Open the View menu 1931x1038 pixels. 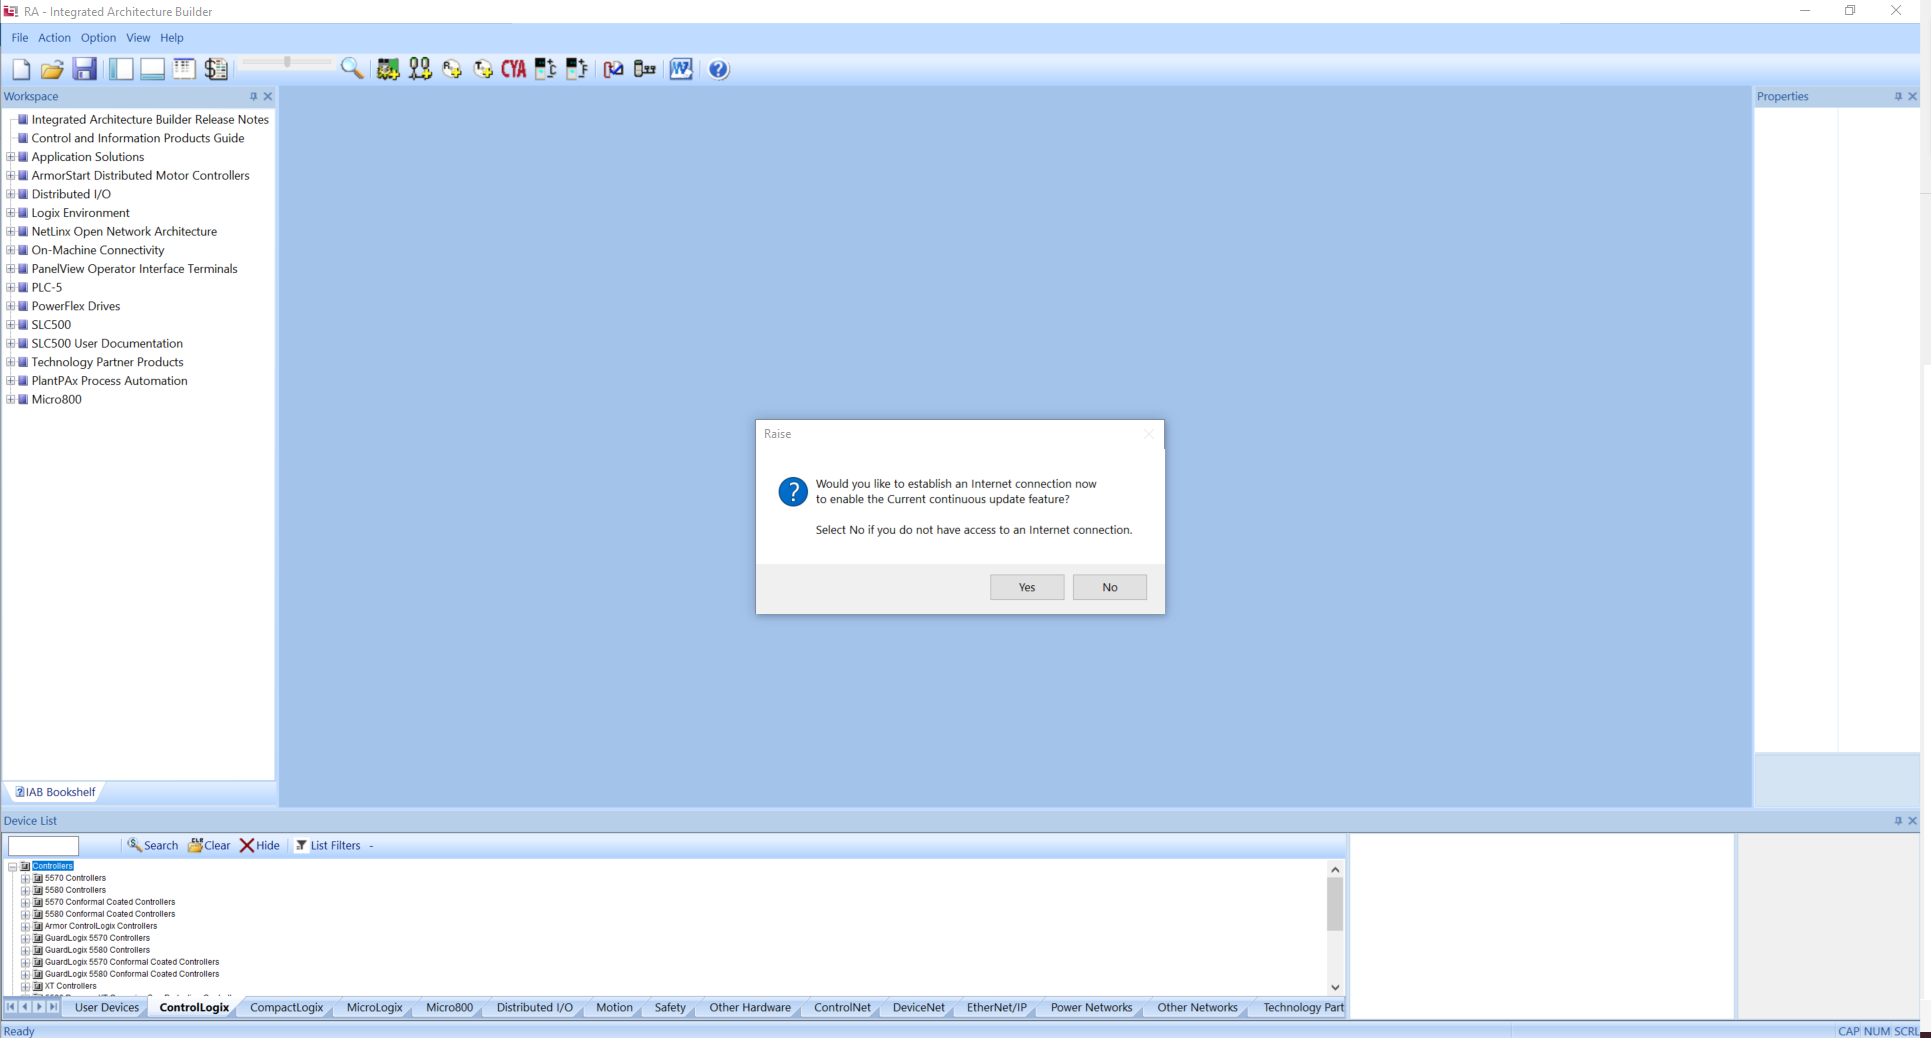click(138, 38)
